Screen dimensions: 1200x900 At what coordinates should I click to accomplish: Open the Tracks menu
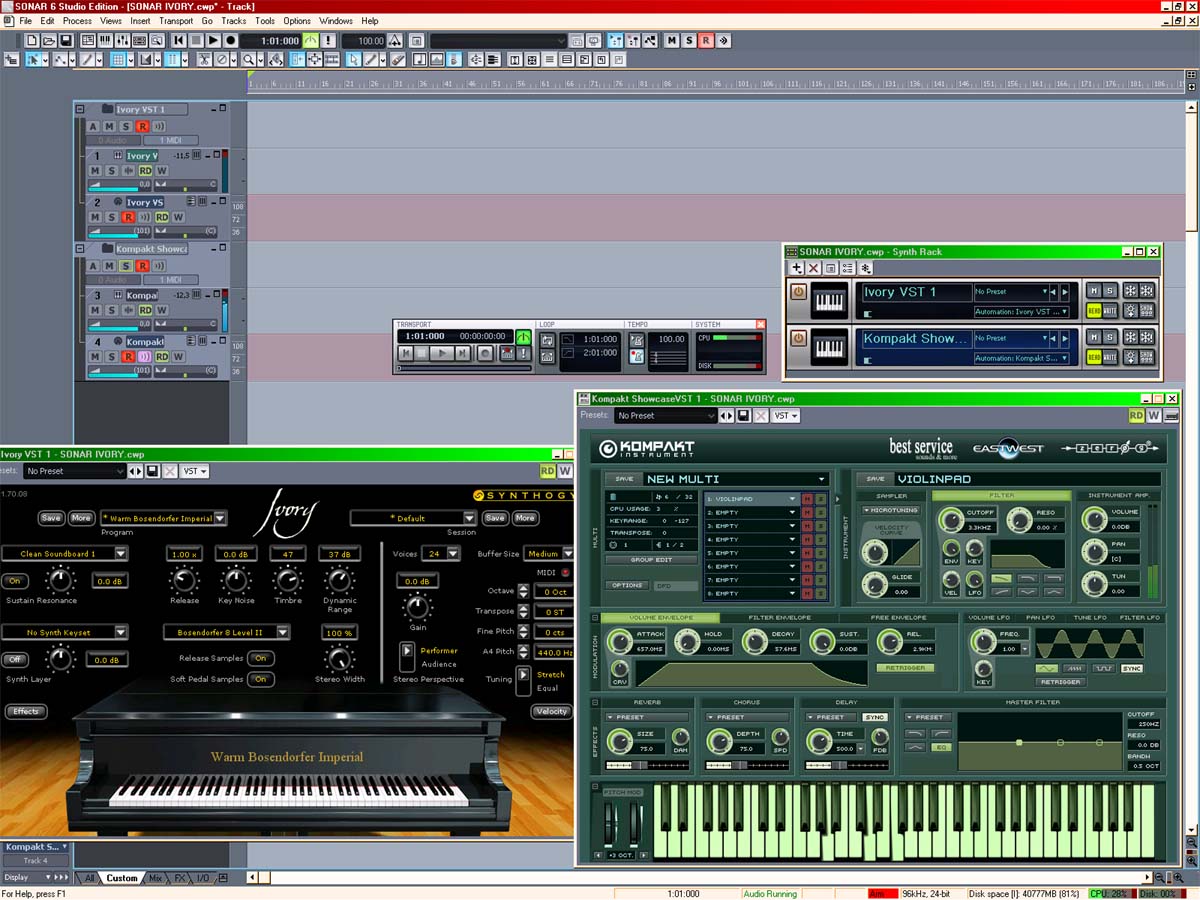(x=234, y=21)
